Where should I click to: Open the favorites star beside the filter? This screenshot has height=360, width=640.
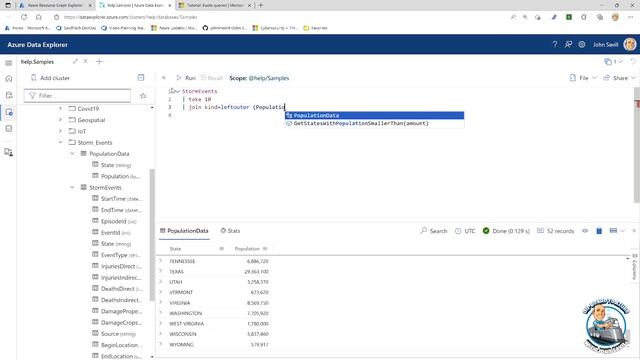(143, 96)
